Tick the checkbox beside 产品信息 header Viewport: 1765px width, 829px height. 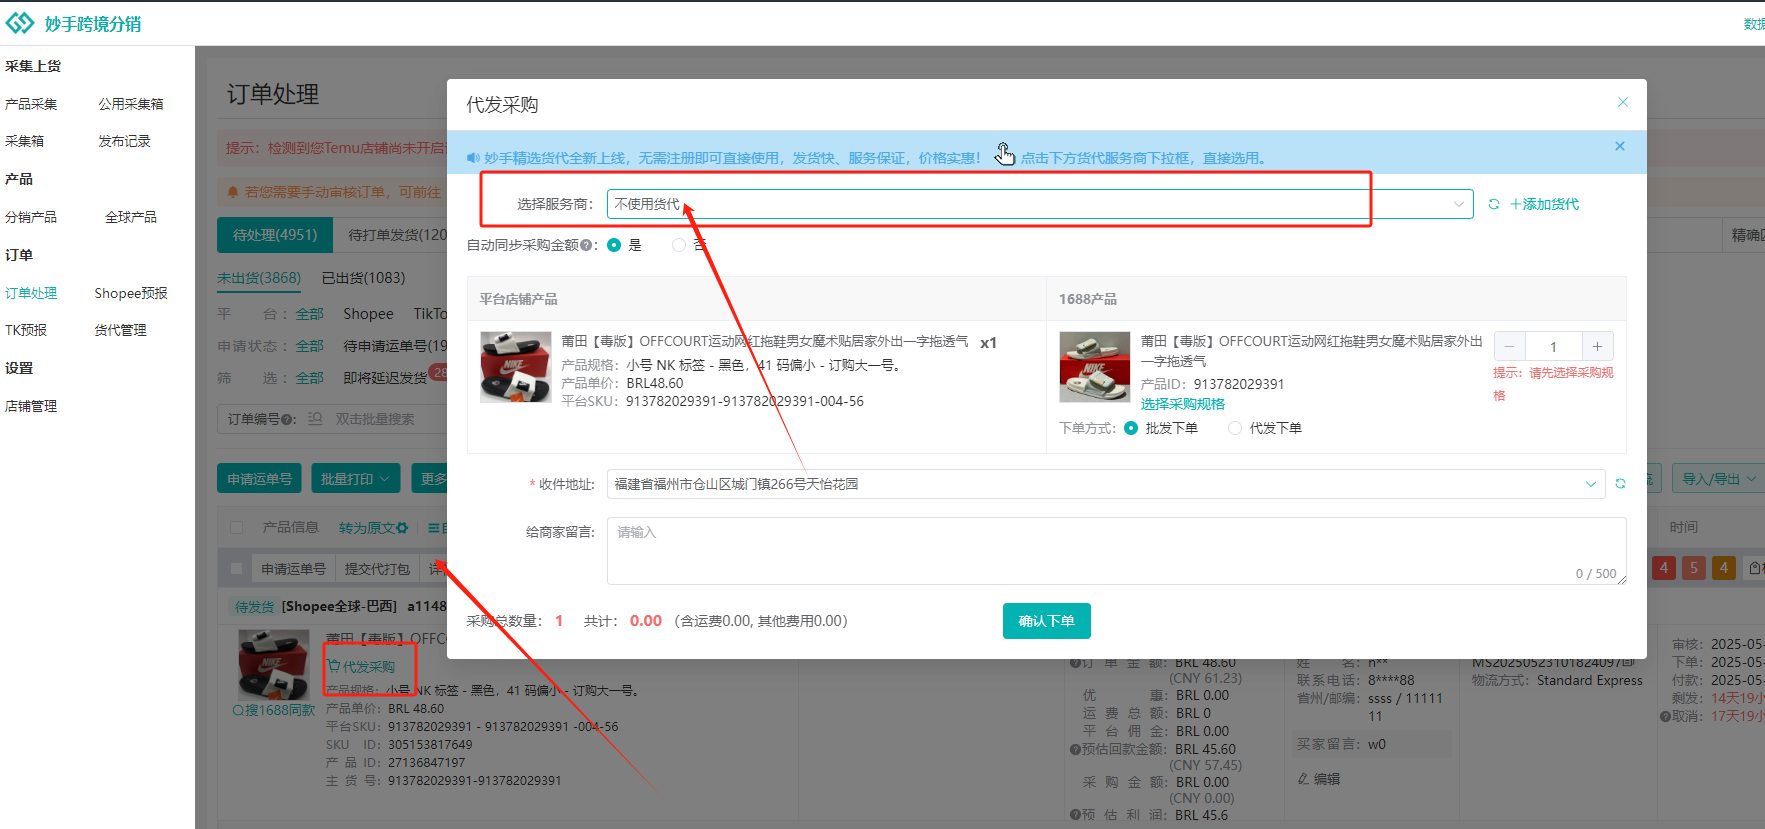coord(237,527)
